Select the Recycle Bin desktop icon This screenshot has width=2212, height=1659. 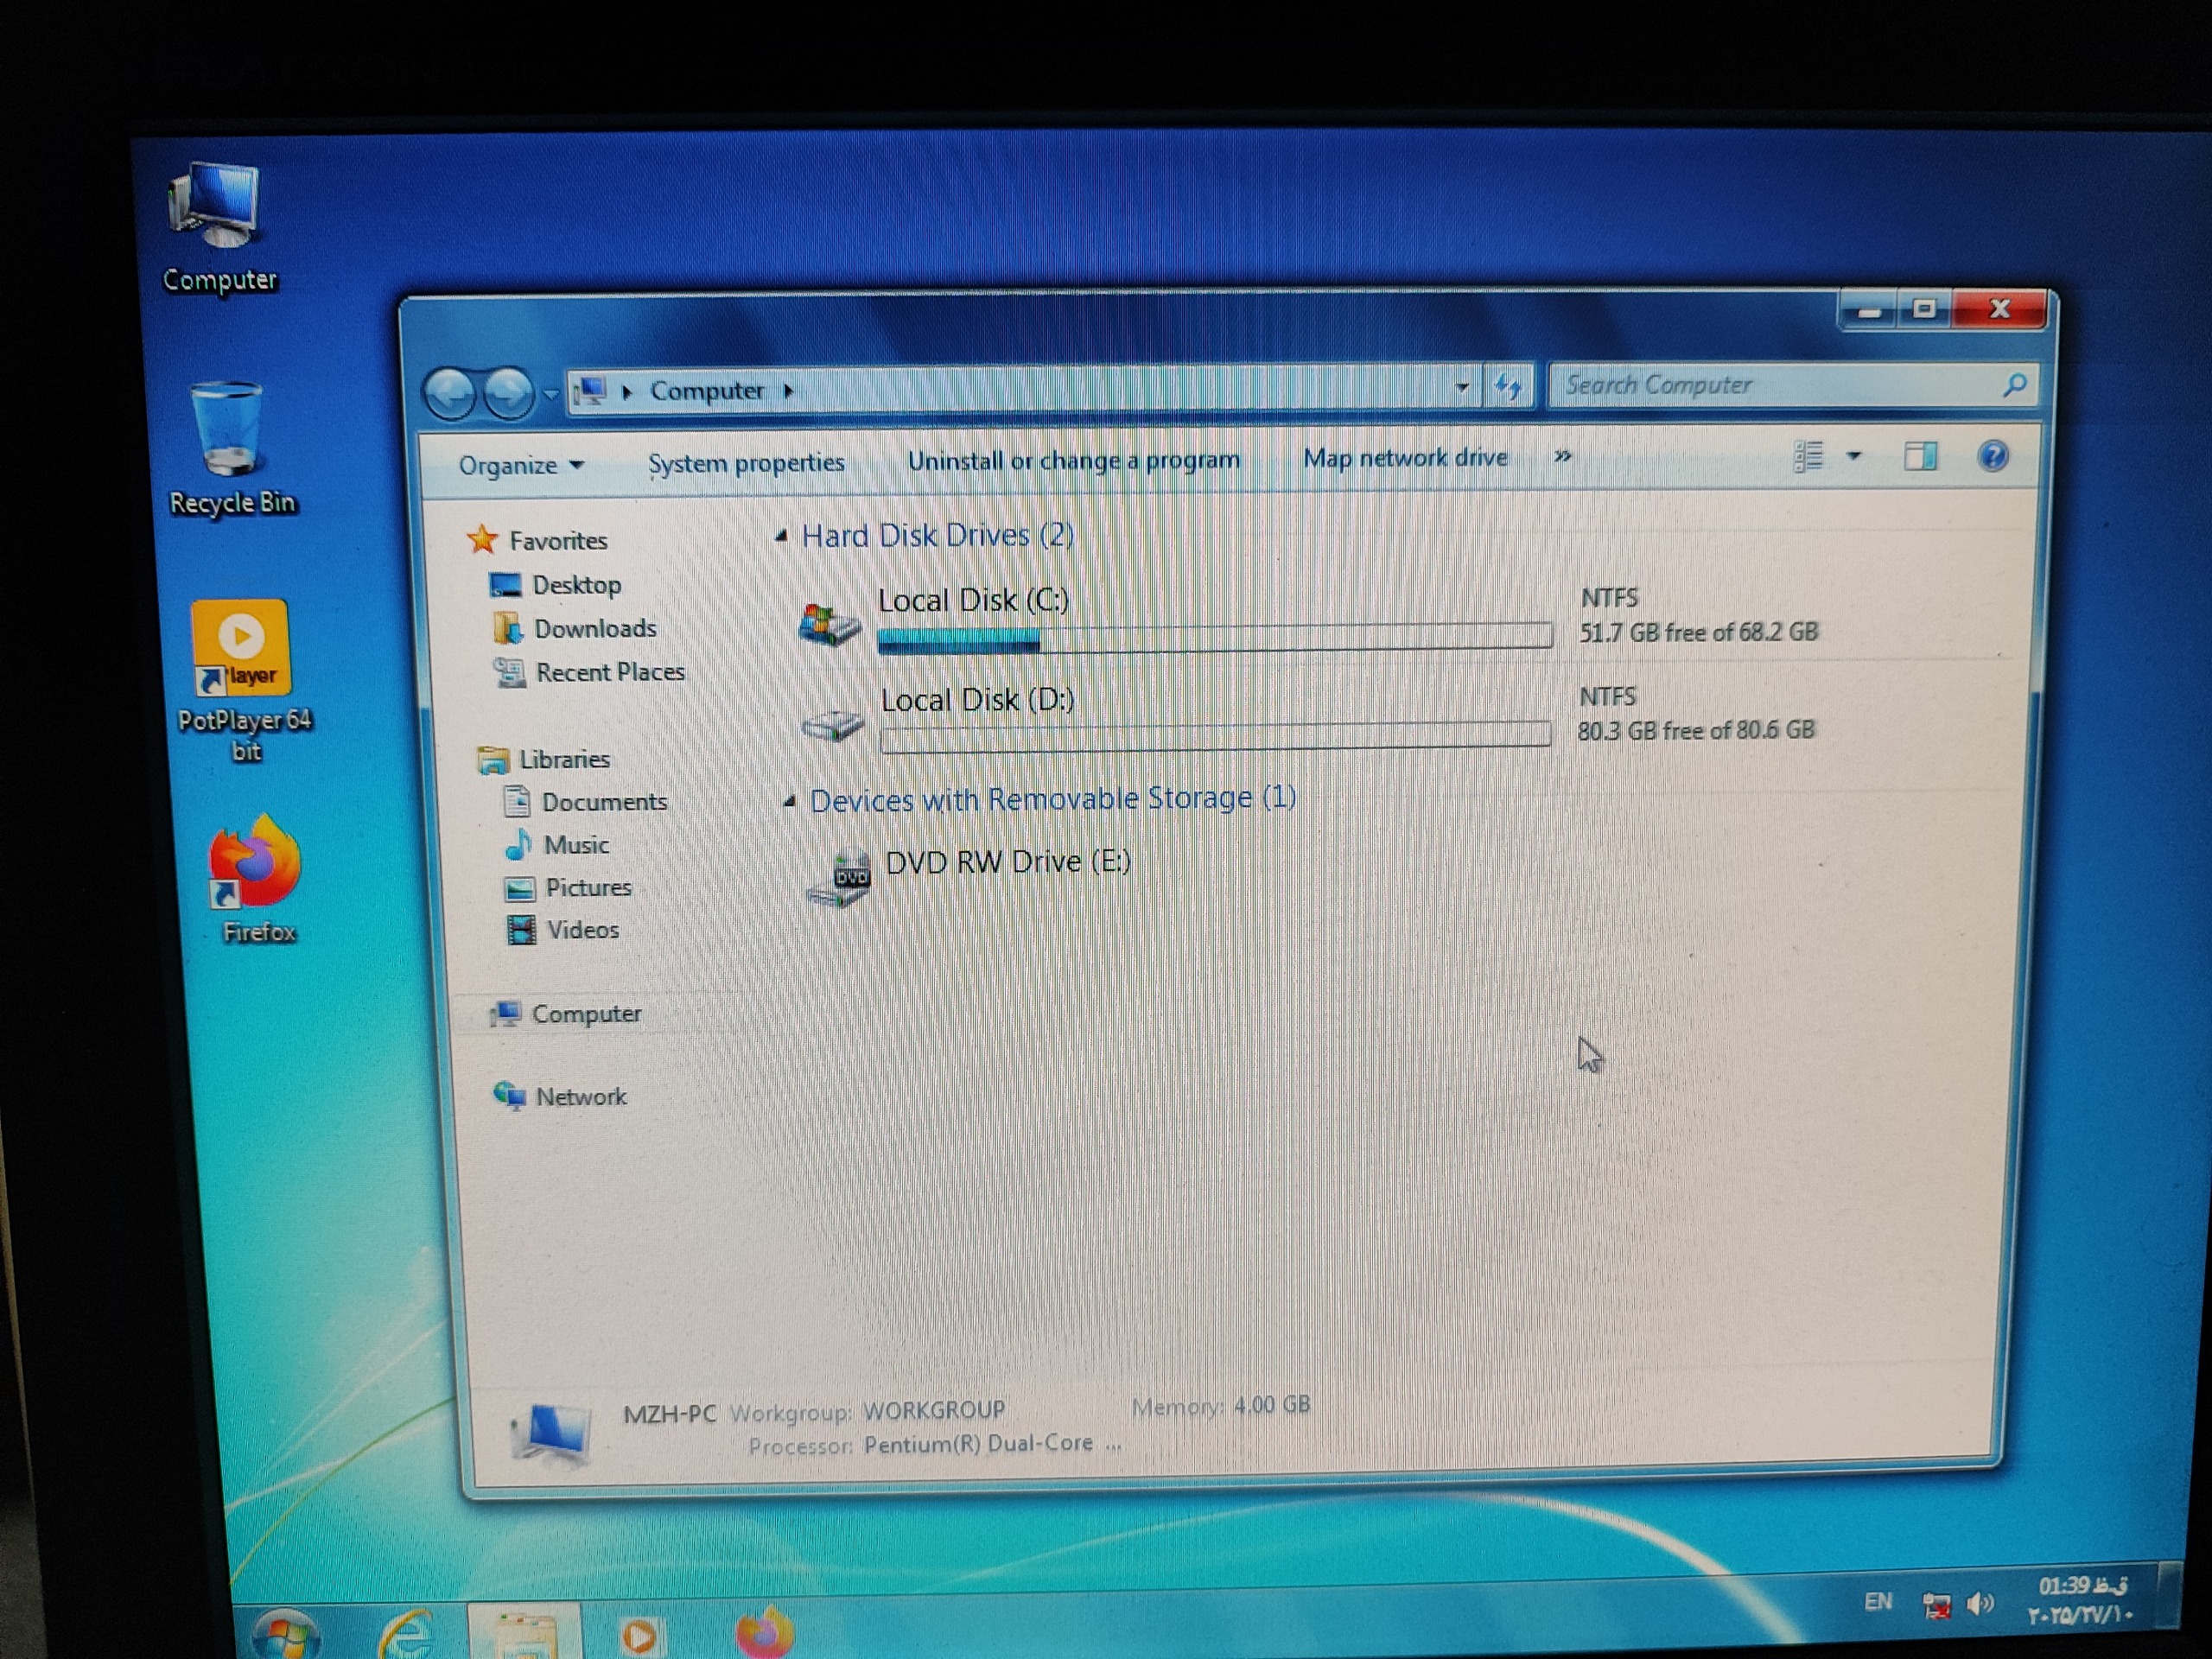(x=228, y=432)
